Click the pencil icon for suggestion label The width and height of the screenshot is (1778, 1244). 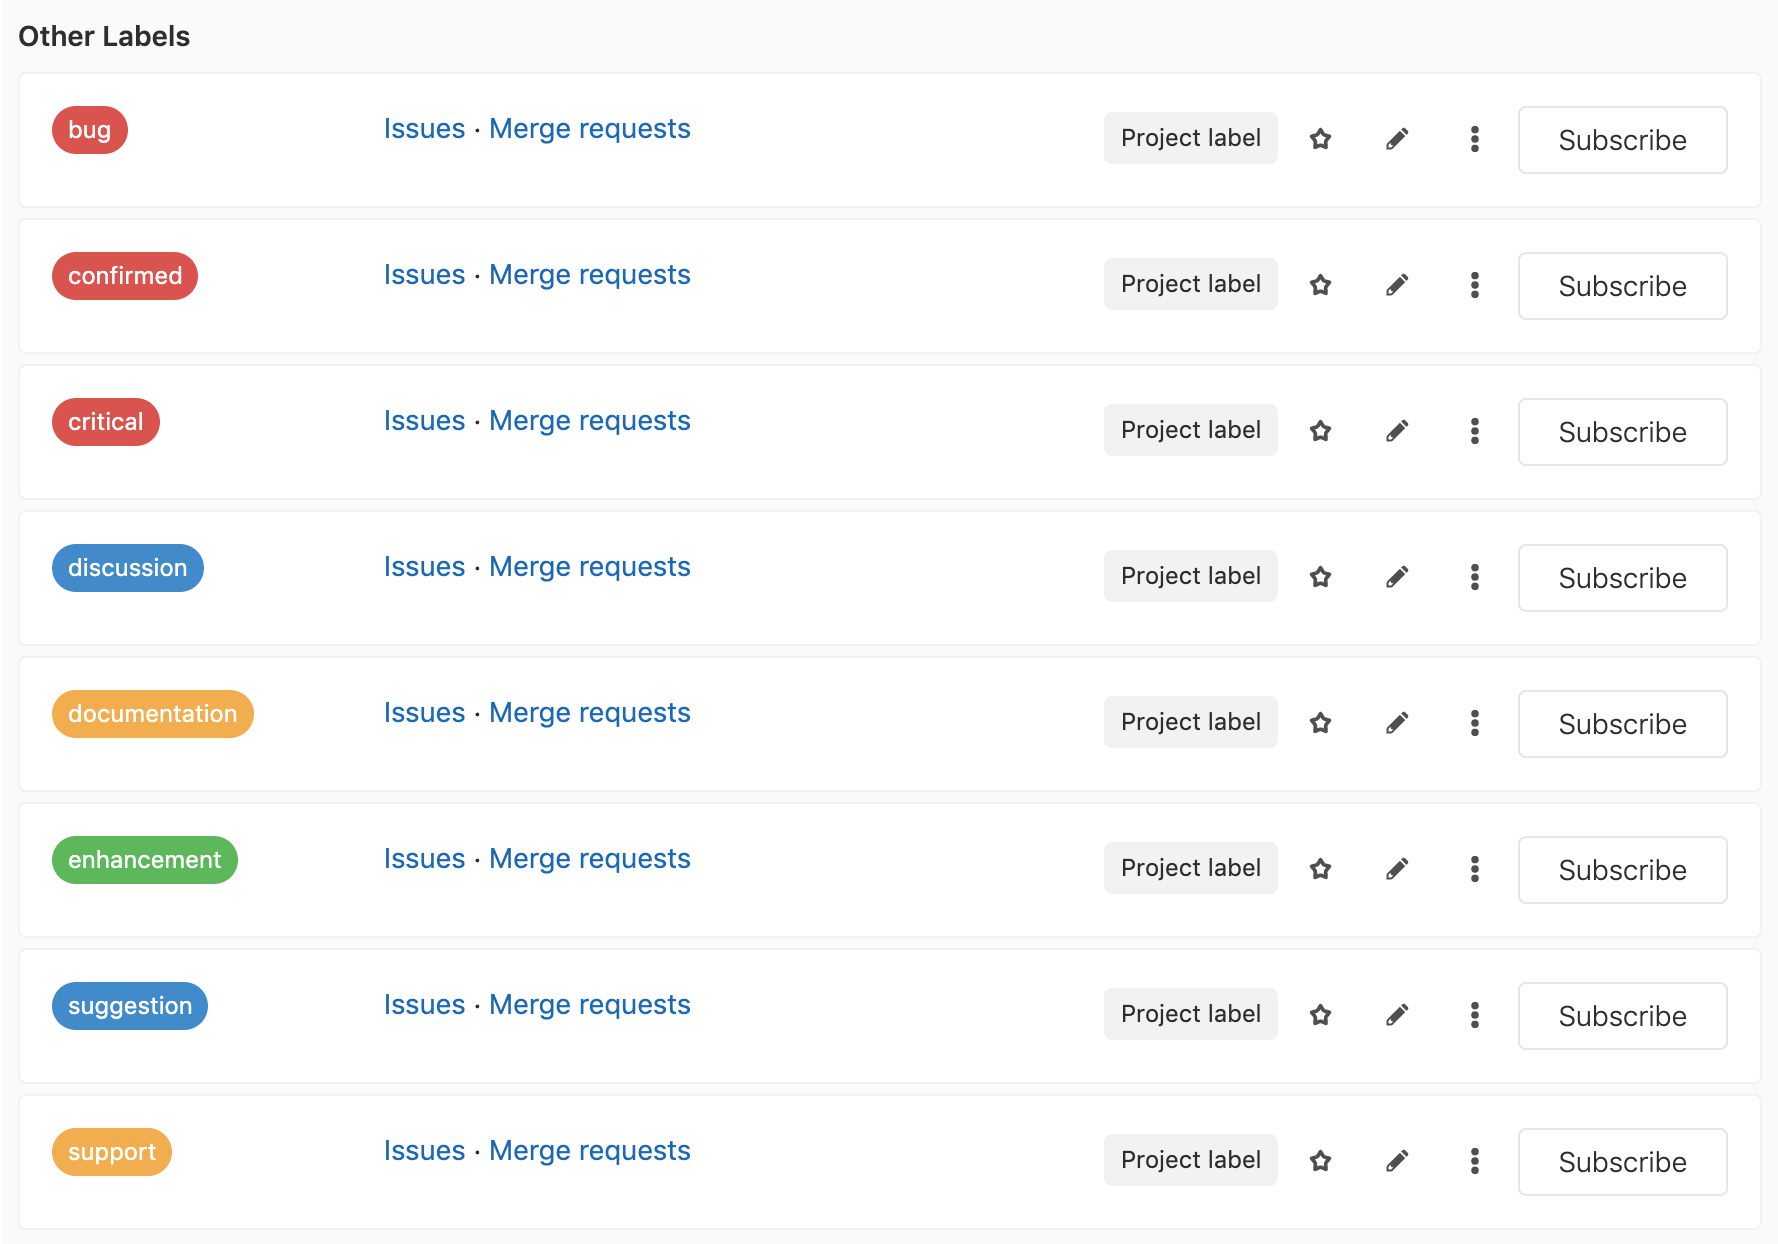1397,1015
